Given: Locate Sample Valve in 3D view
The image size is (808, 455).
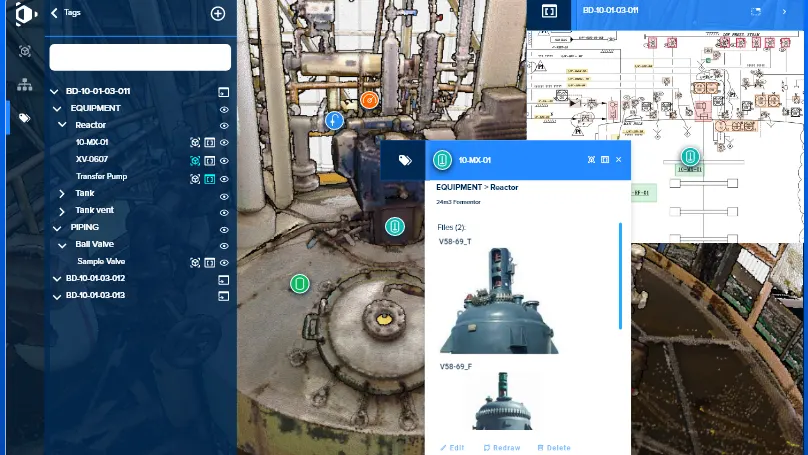Looking at the screenshot, I should 195,263.
